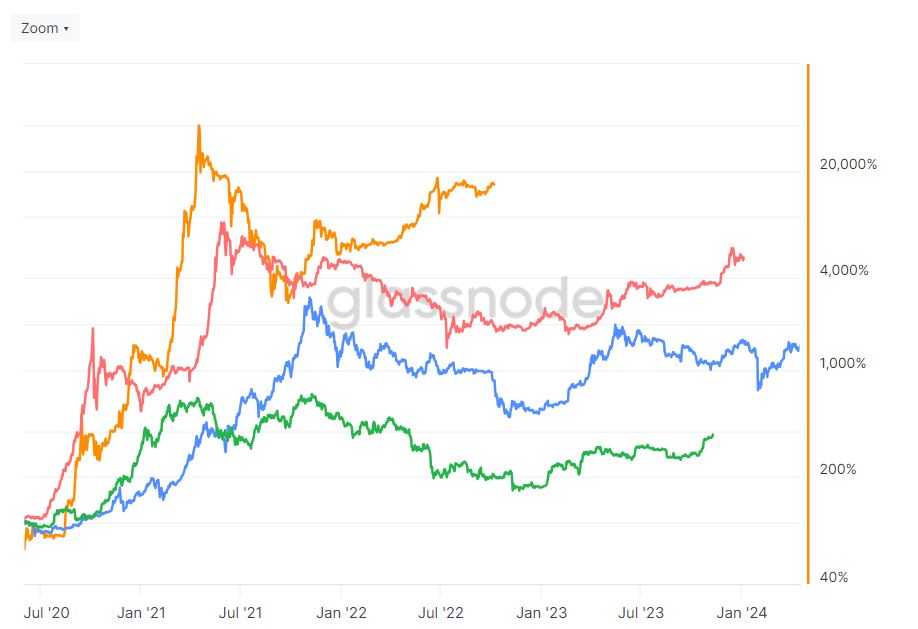Click the 20,000% y-axis label
This screenshot has height=629, width=918.
(x=848, y=165)
